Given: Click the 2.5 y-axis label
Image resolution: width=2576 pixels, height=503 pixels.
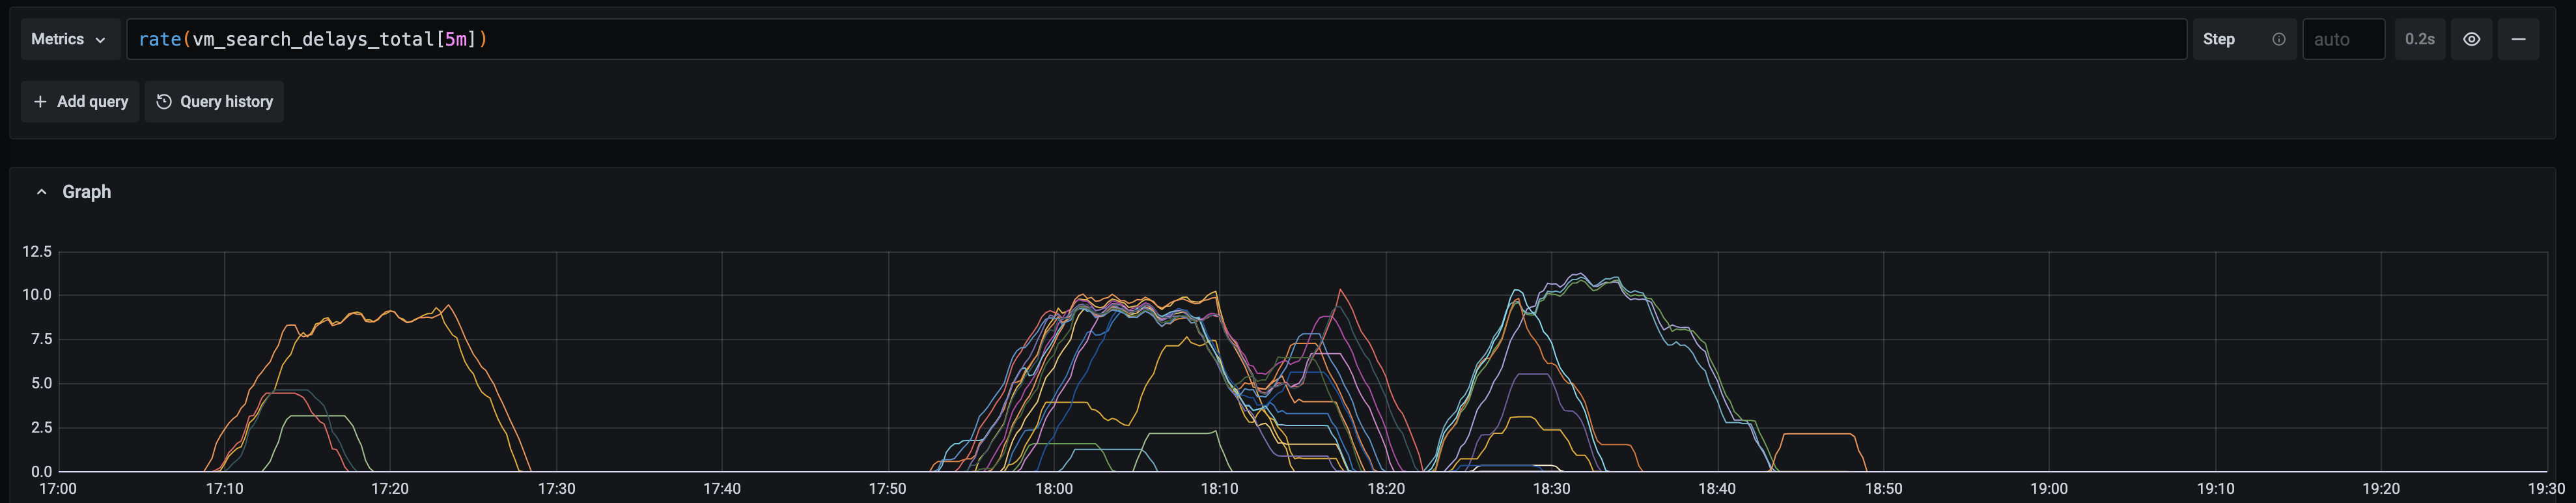Looking at the screenshot, I should click(42, 427).
